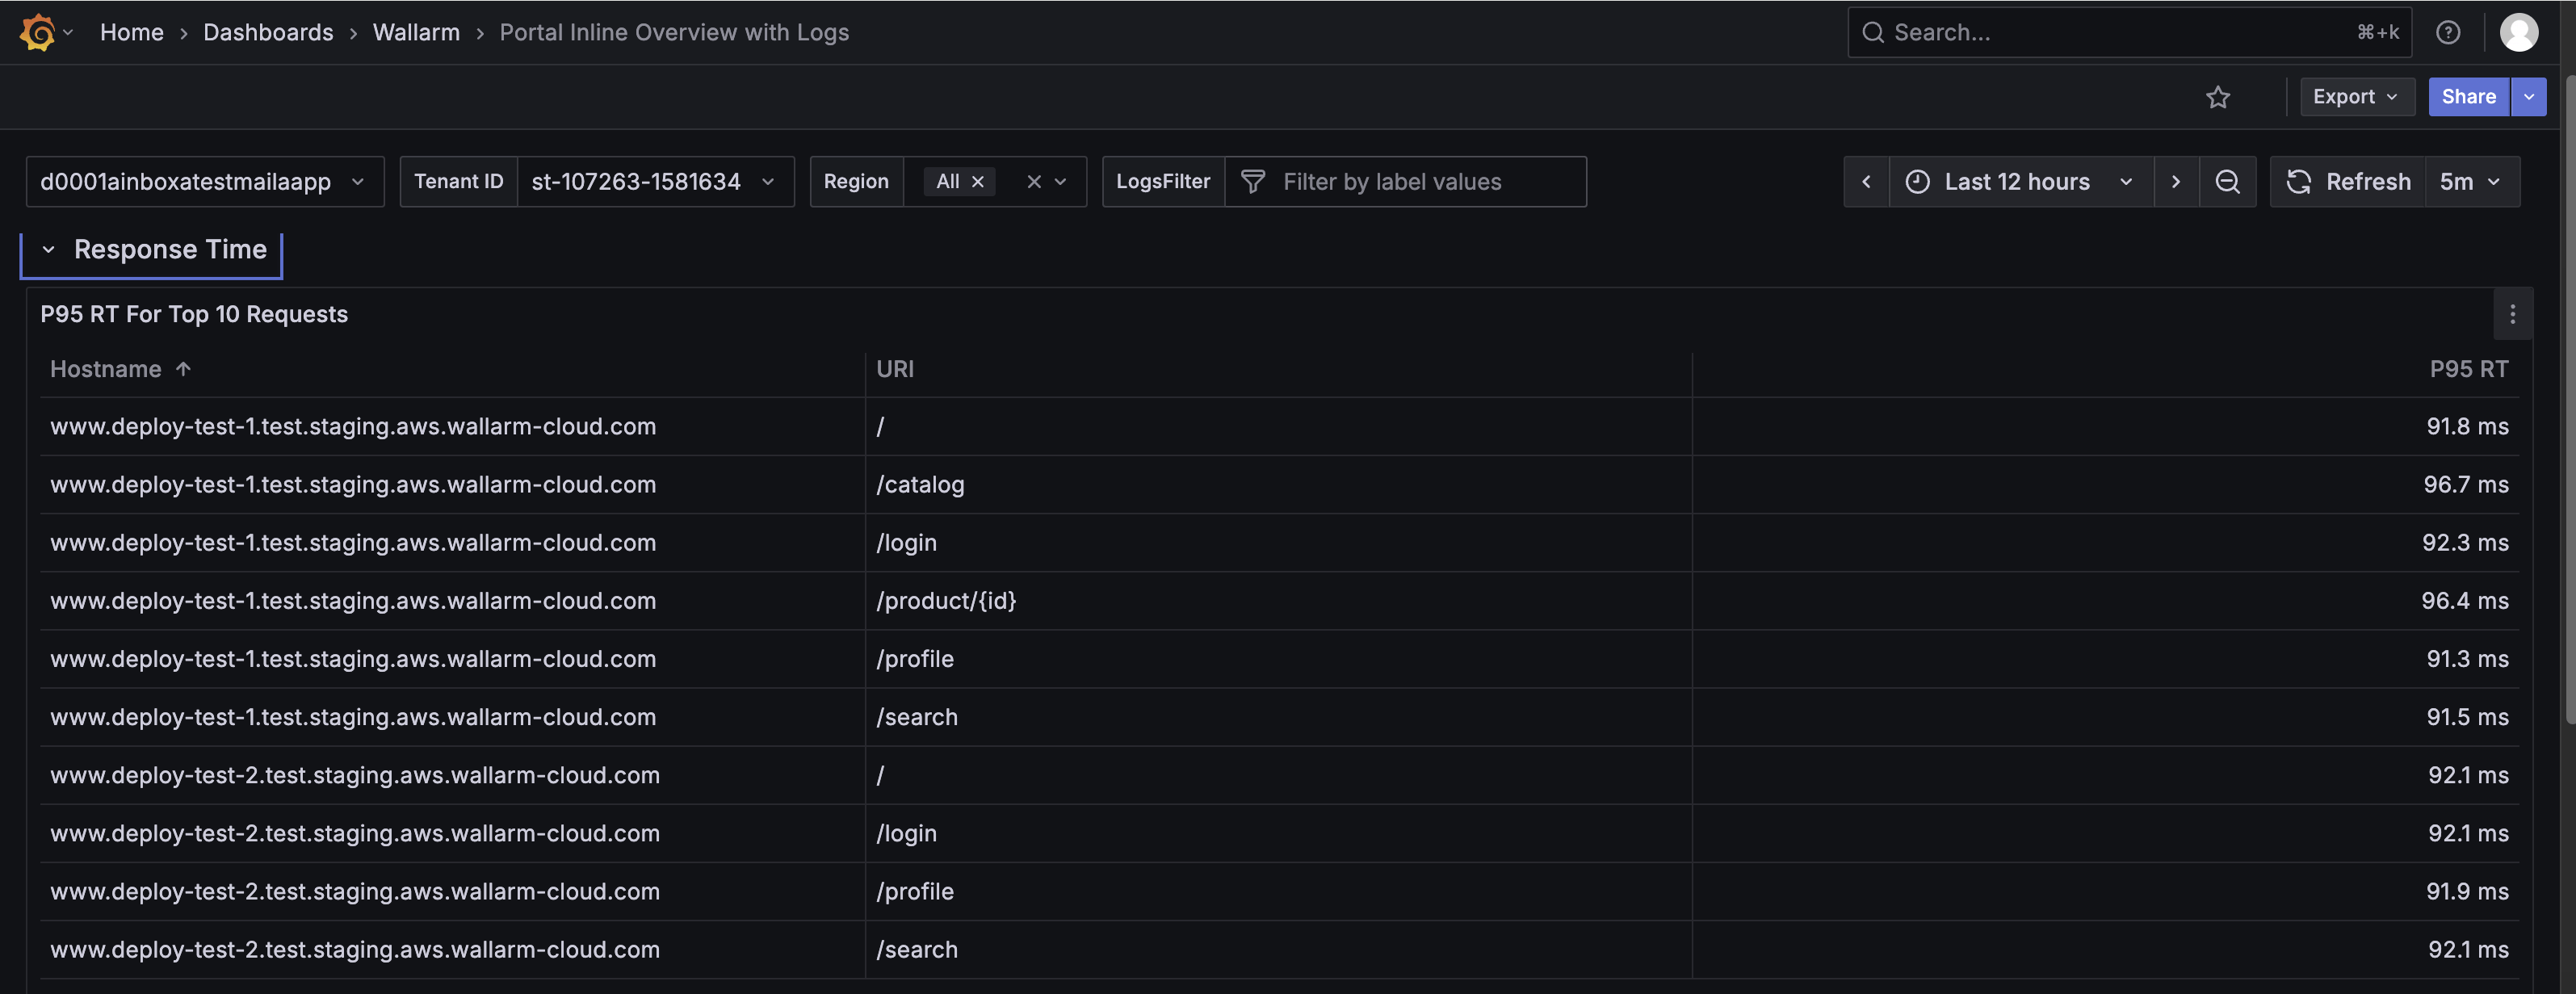This screenshot has width=2576, height=994.
Task: Click the Grafana logo icon
Action: (x=37, y=32)
